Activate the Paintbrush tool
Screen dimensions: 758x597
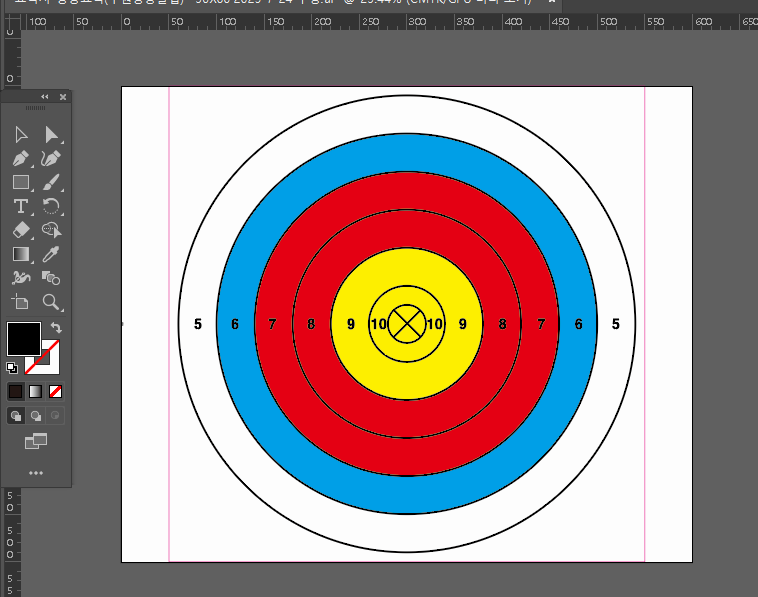tap(51, 183)
